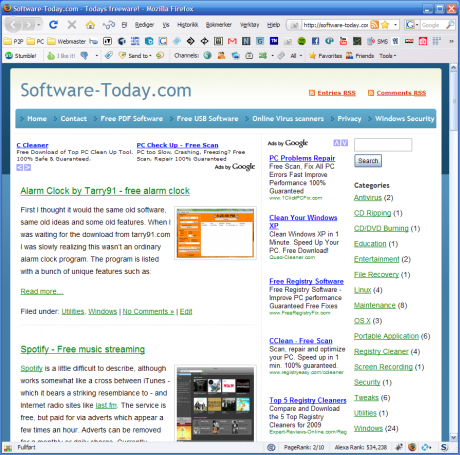Open the alarm clock screenshot thumbnail
The height and width of the screenshot is (455, 460).
pos(215,233)
